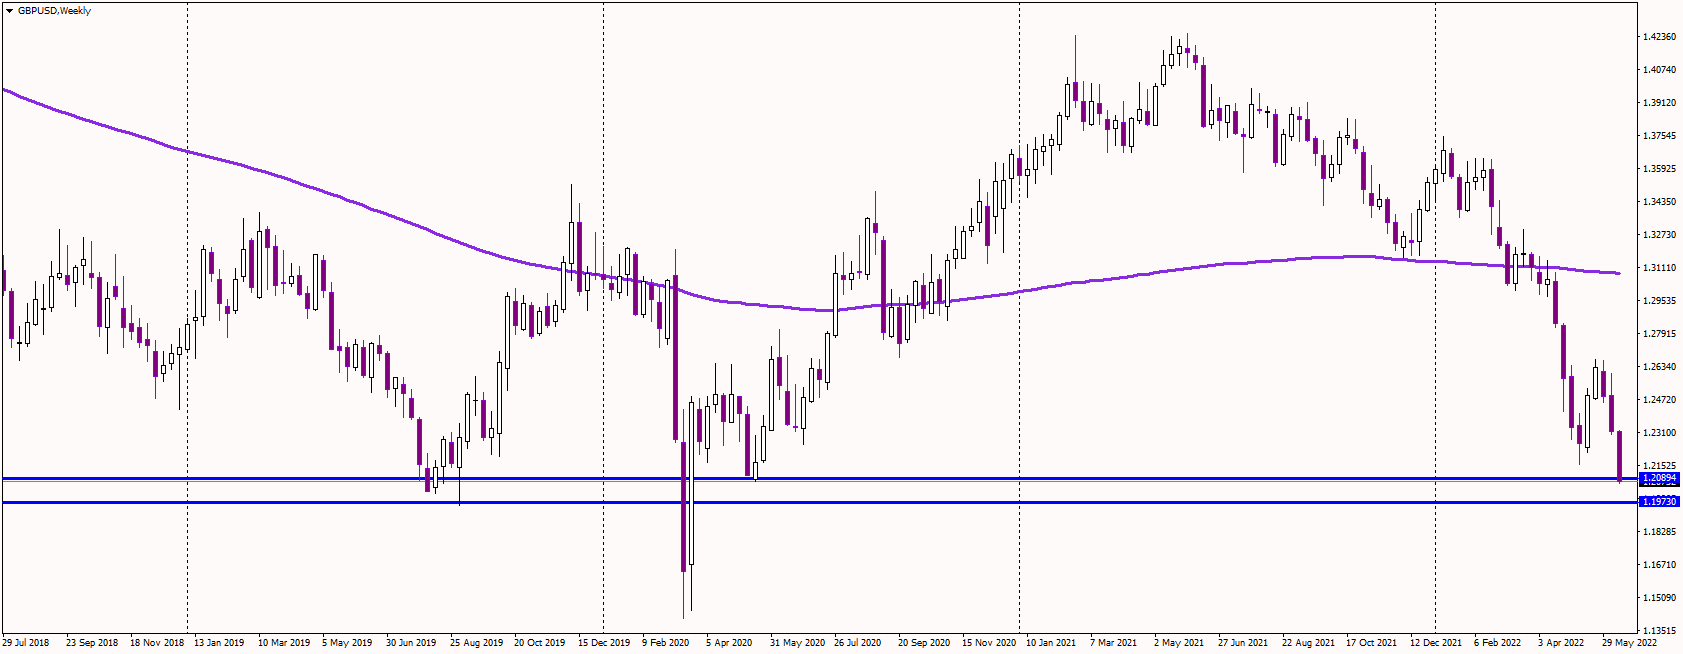Click the 23 Sep 2018 date label

(x=92, y=643)
